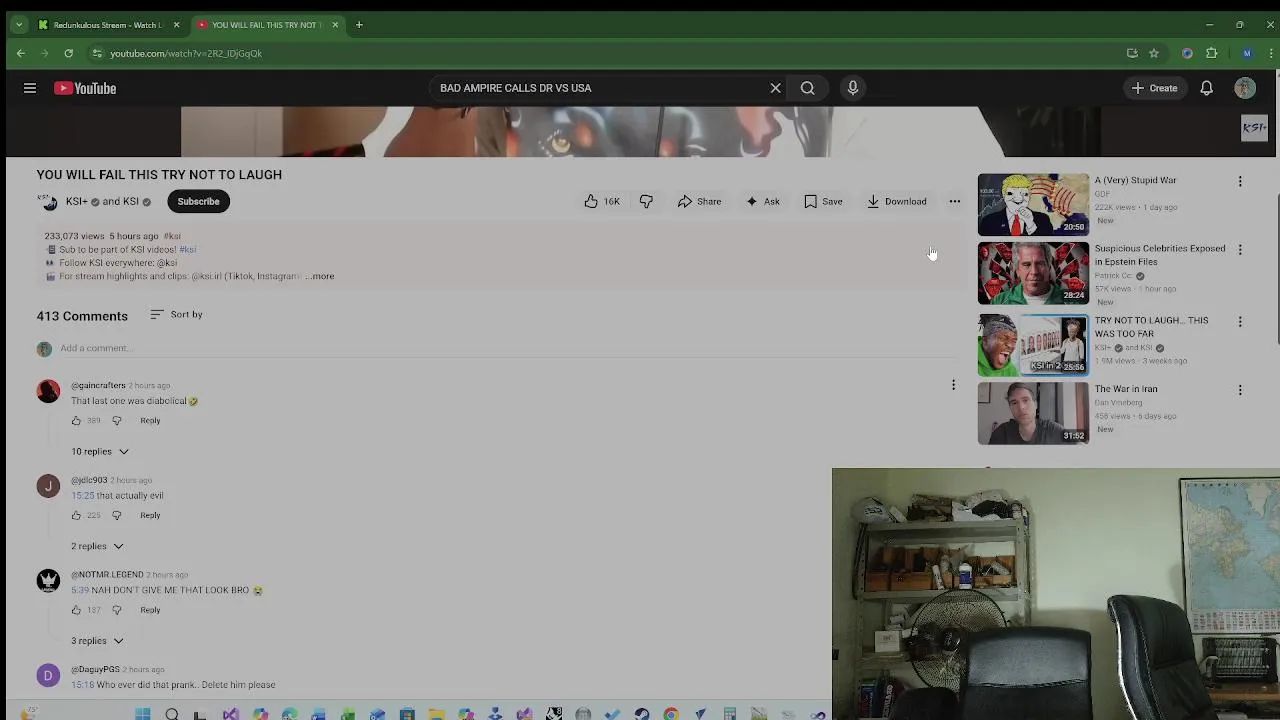
Task: Open a new browser tab
Action: tap(359, 24)
